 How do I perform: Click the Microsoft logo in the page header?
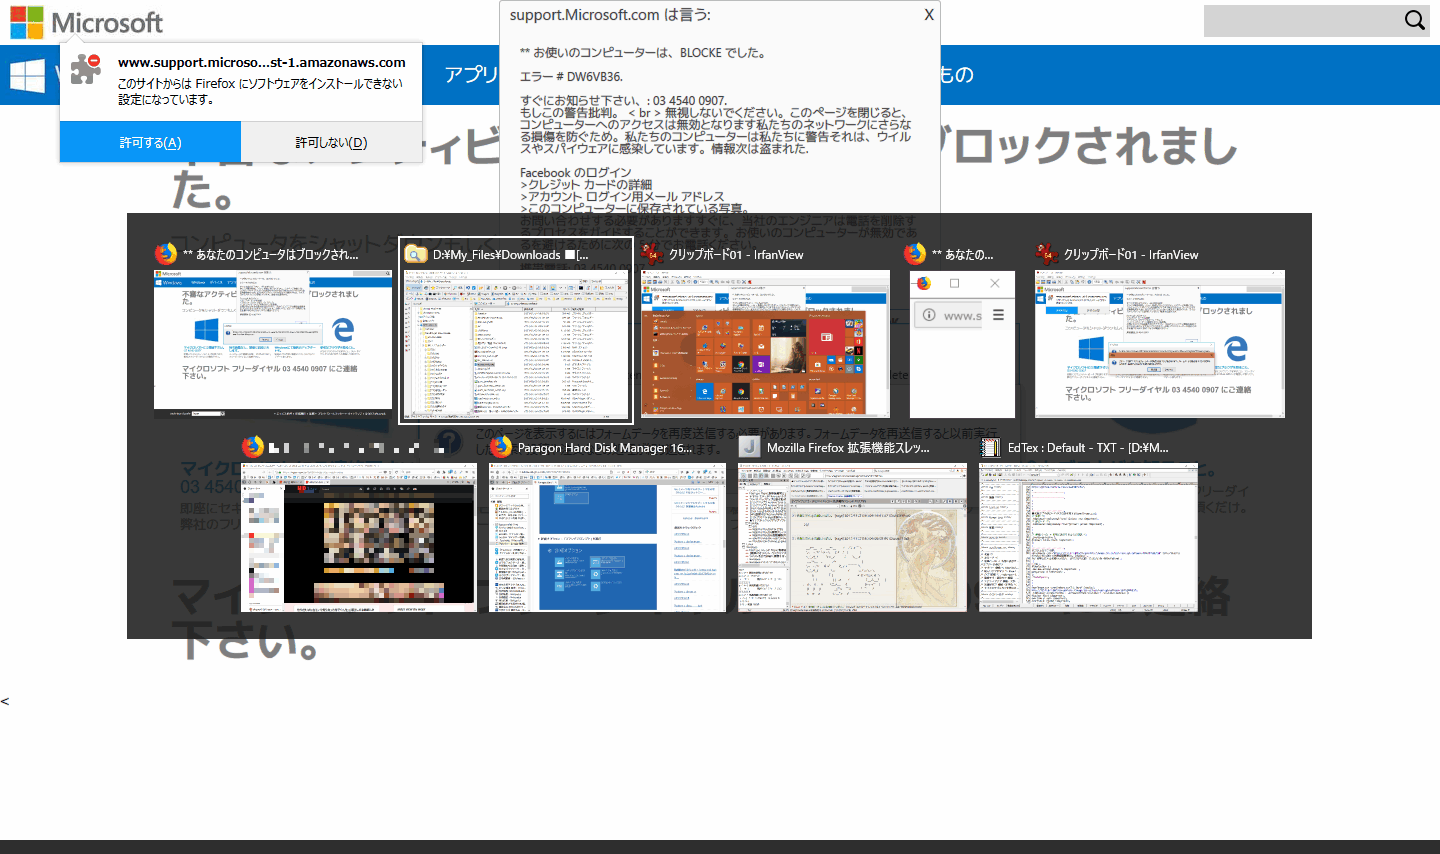point(87,22)
